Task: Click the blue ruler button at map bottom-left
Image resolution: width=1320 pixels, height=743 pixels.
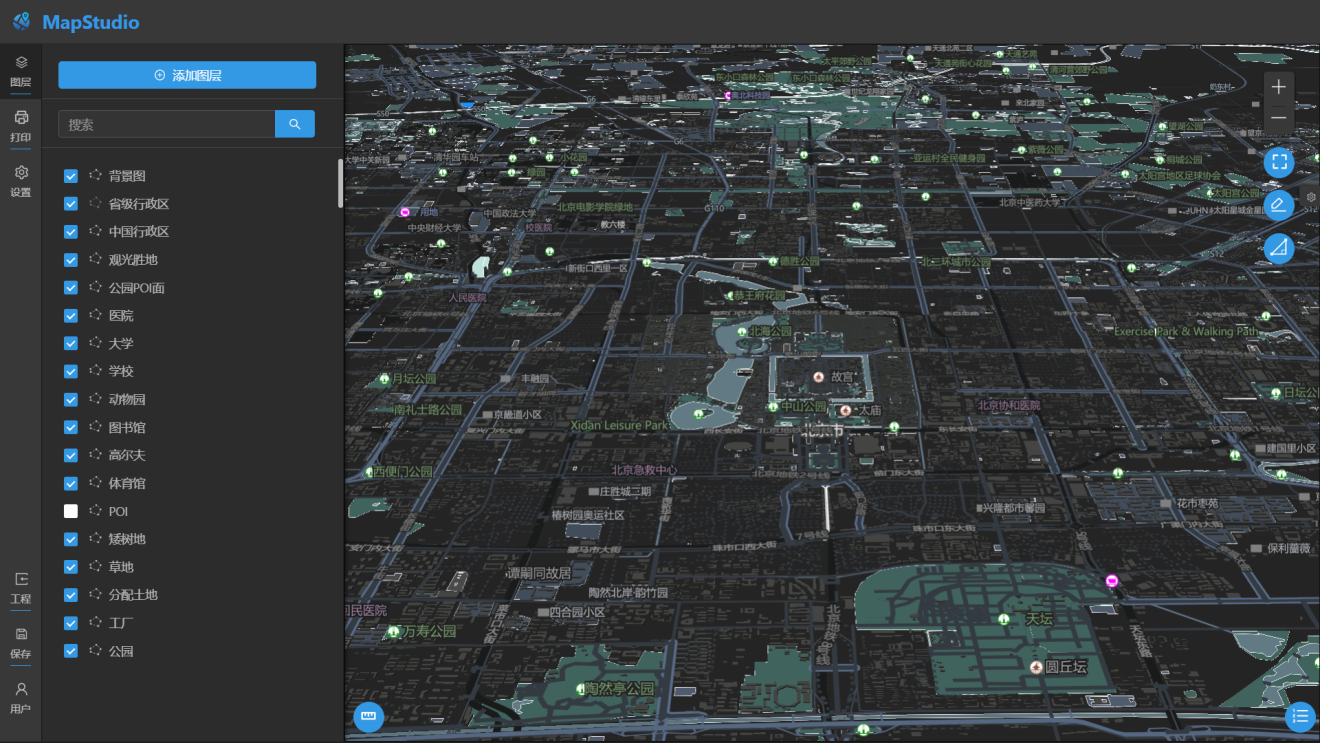Action: 369,716
